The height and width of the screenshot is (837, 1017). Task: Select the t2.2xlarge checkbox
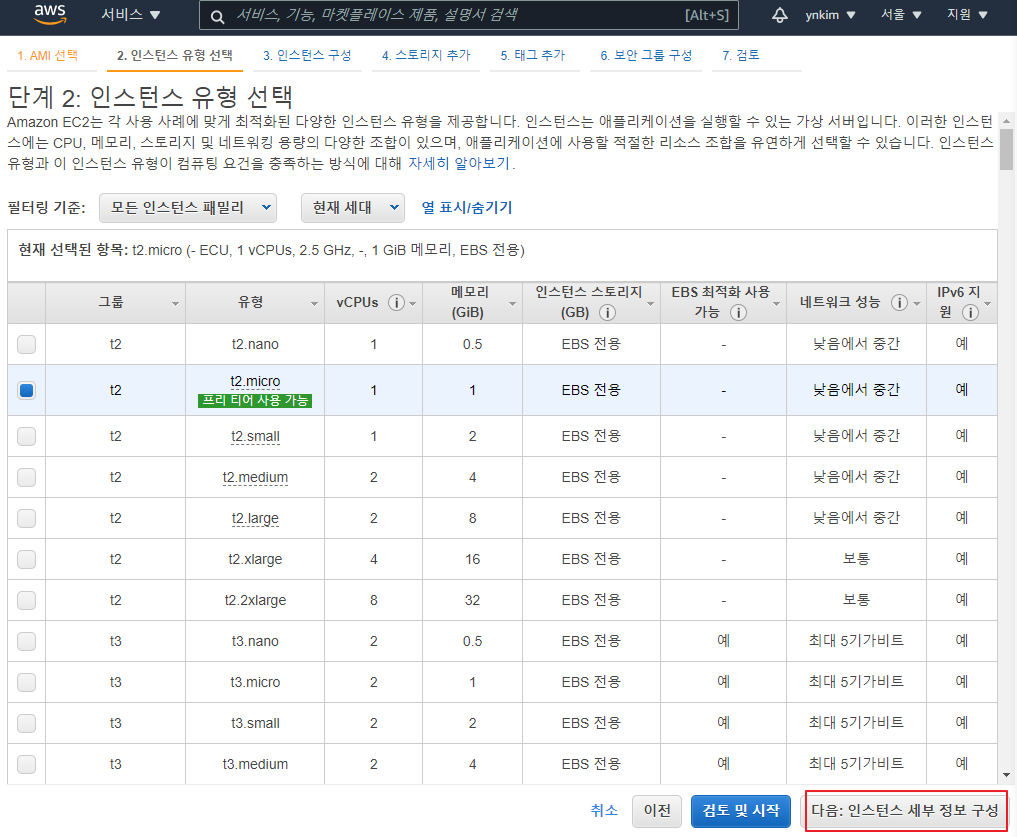click(x=27, y=600)
